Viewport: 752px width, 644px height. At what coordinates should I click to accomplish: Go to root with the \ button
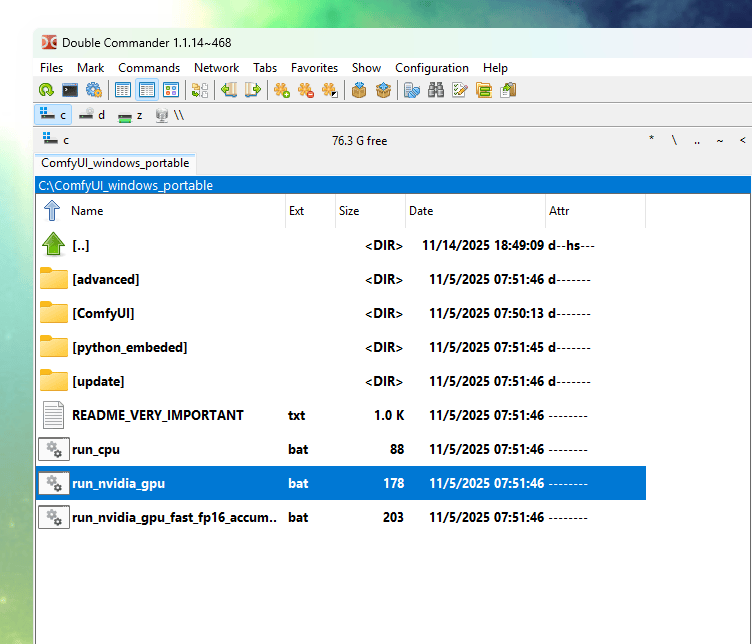674,140
